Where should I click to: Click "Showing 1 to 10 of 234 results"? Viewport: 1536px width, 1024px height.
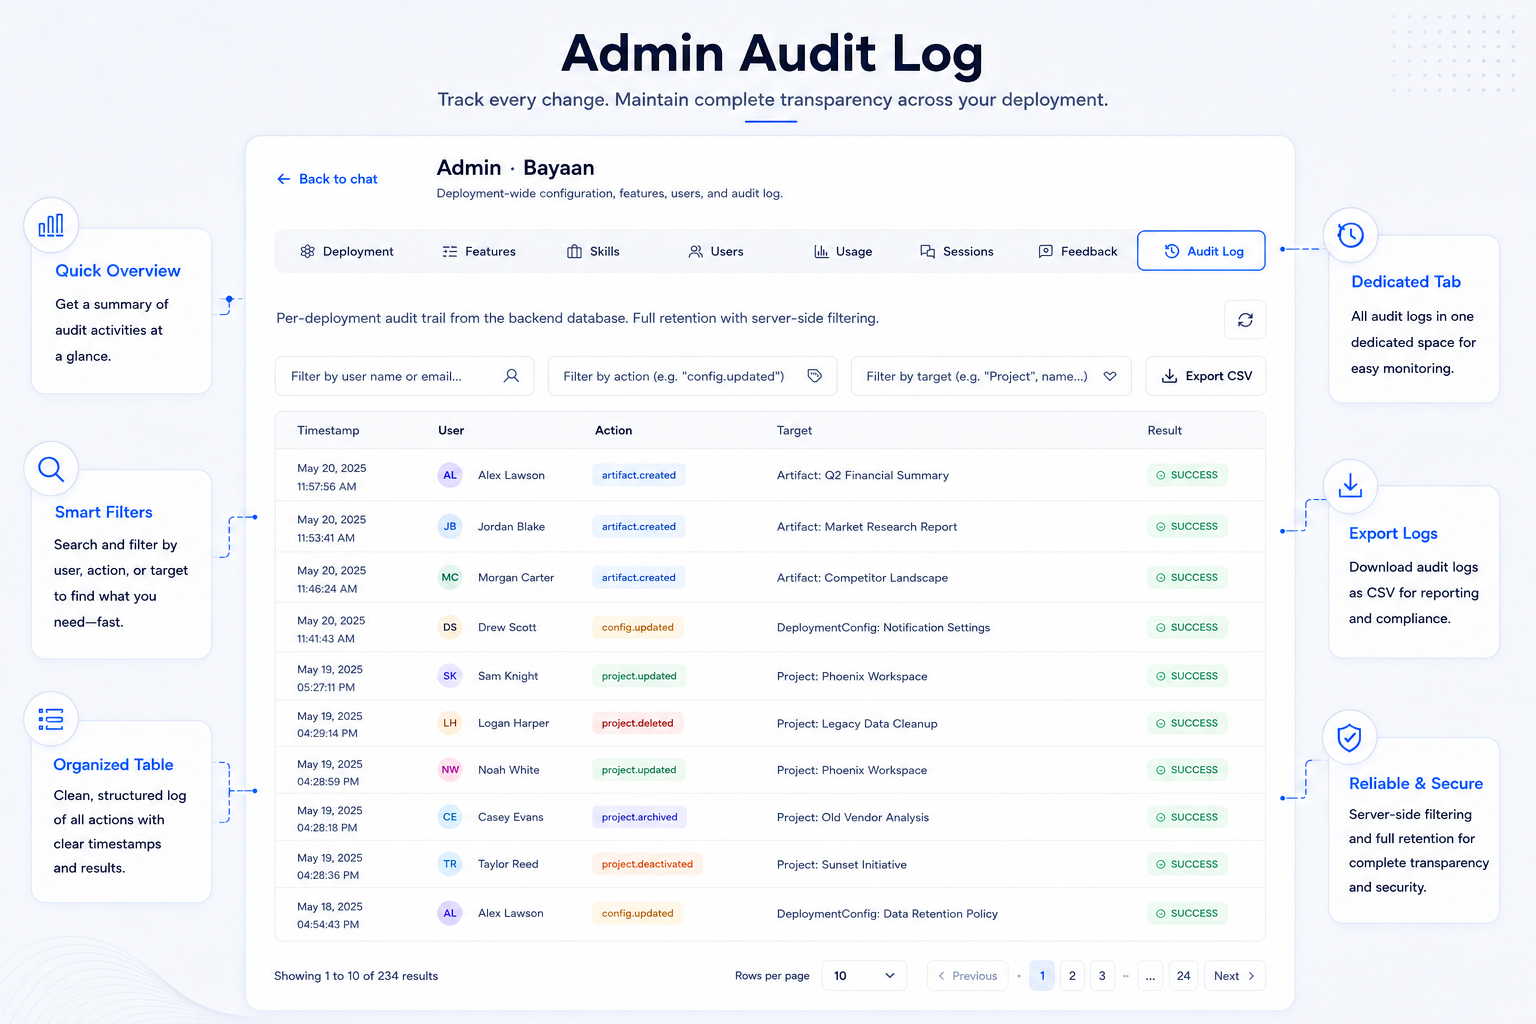point(356,976)
